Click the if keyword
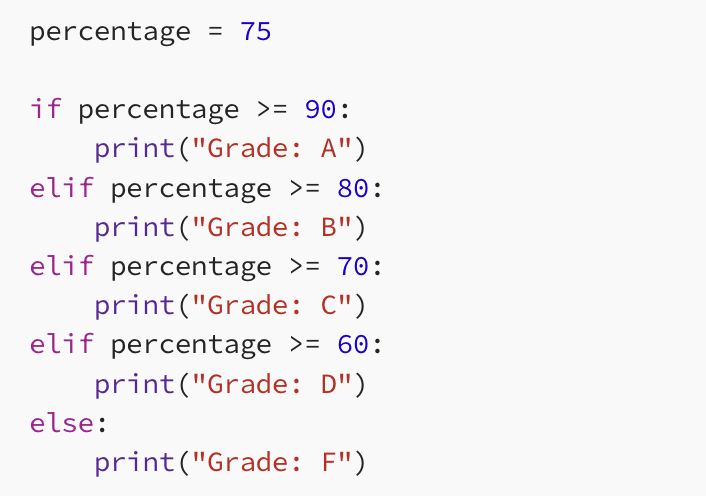 (x=45, y=110)
